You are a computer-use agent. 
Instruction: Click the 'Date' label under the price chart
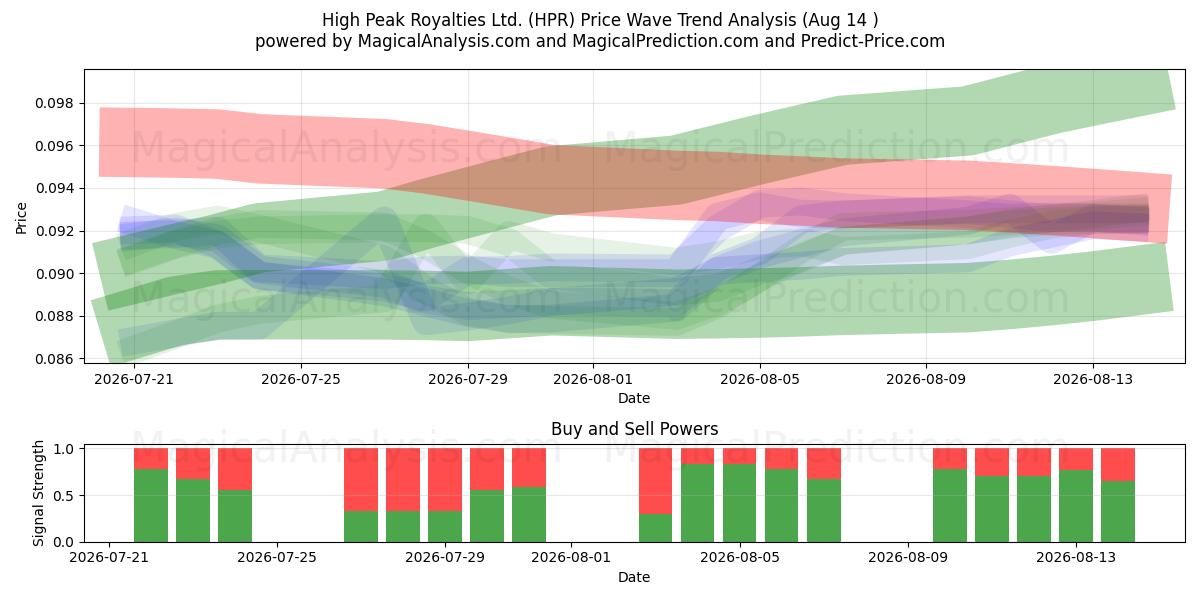point(634,398)
